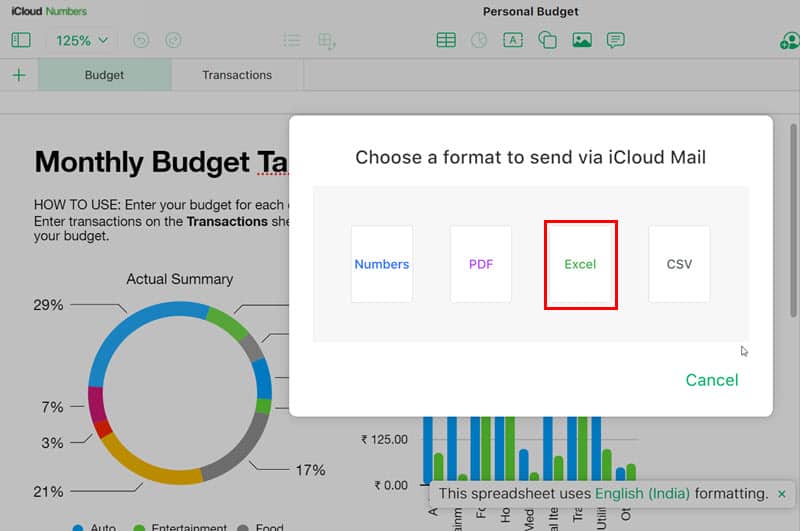
Task: Click the ₹ 125.00 axis value
Action: [x=385, y=440]
